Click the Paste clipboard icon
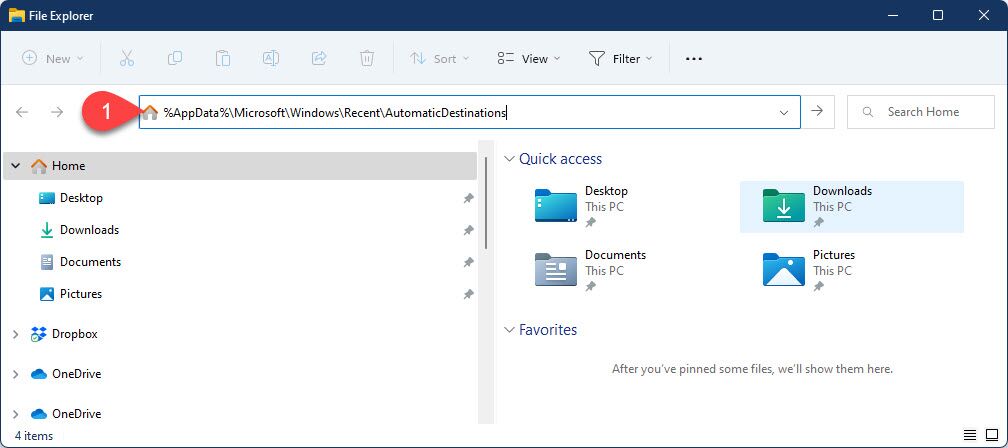 click(x=222, y=58)
